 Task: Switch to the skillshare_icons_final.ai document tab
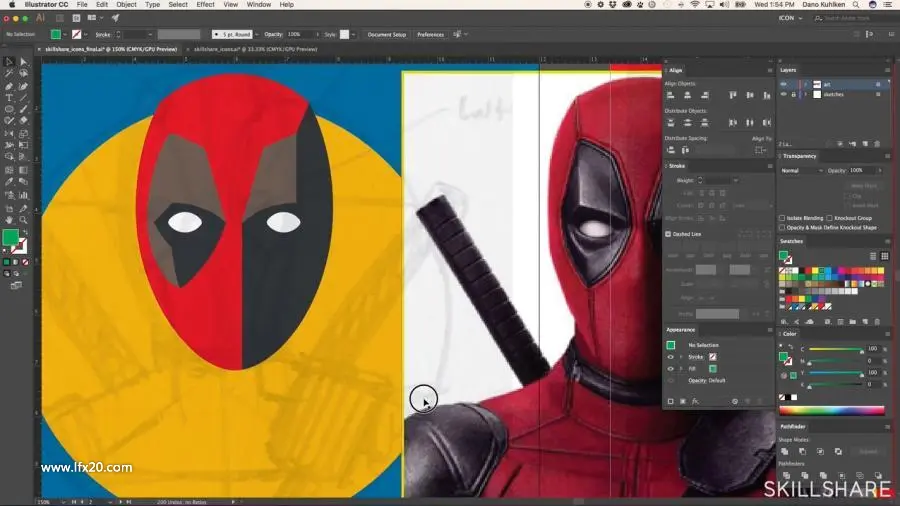point(111,49)
